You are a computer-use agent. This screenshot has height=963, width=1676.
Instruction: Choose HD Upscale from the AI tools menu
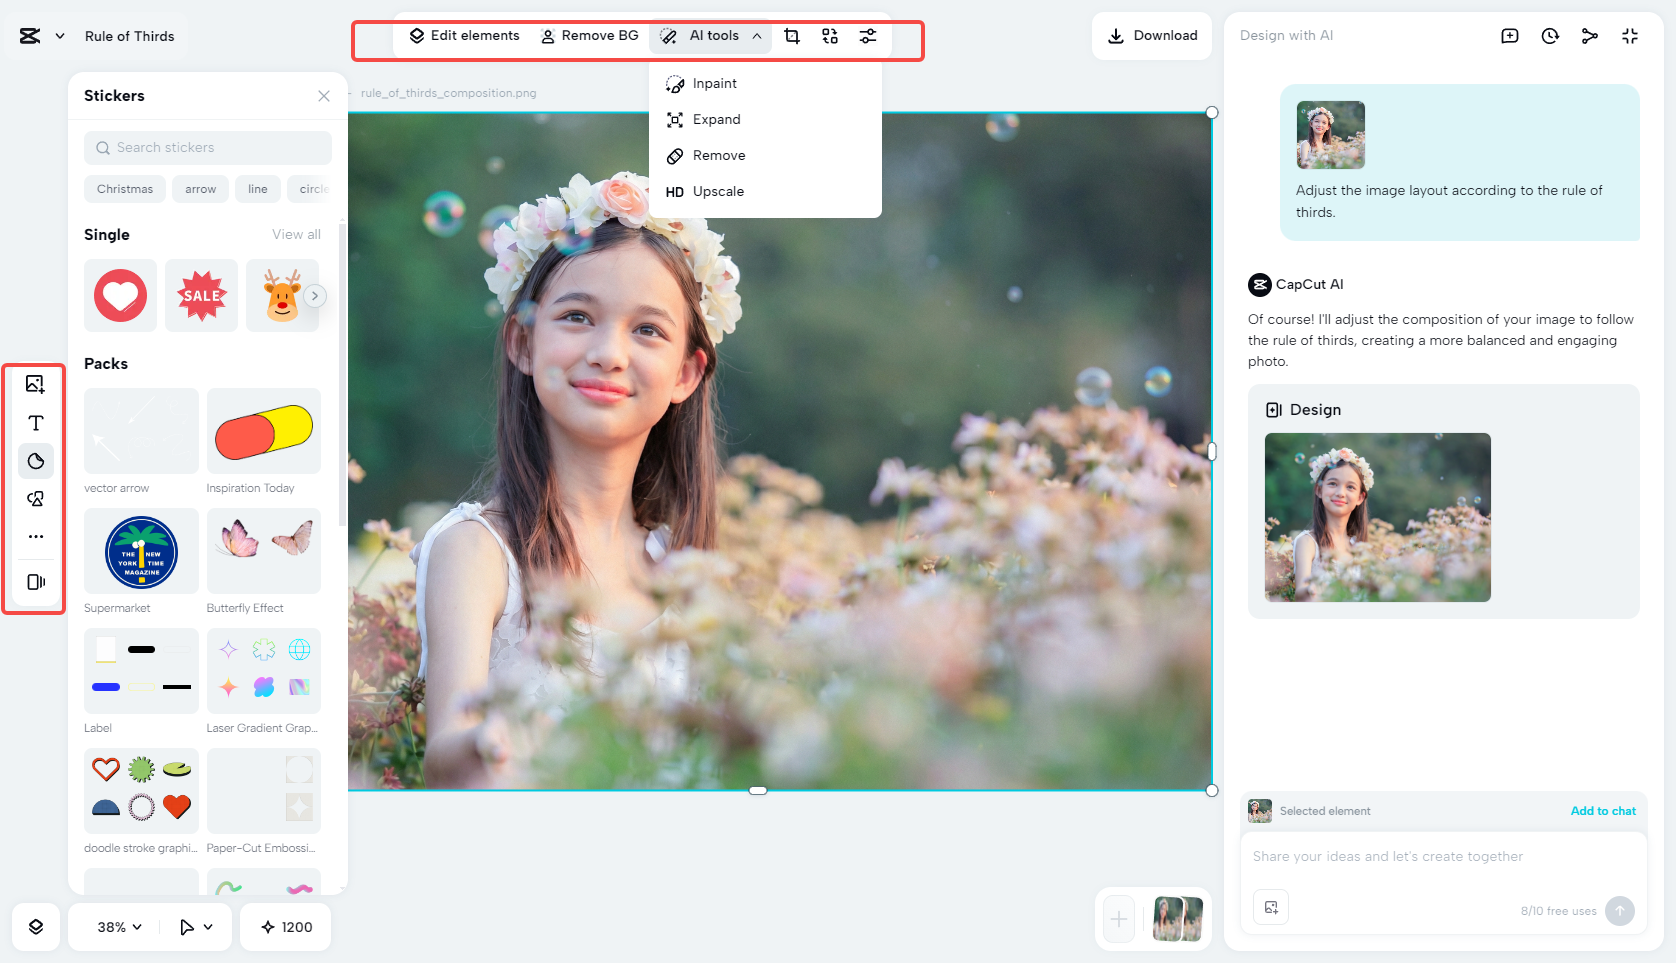click(x=765, y=192)
